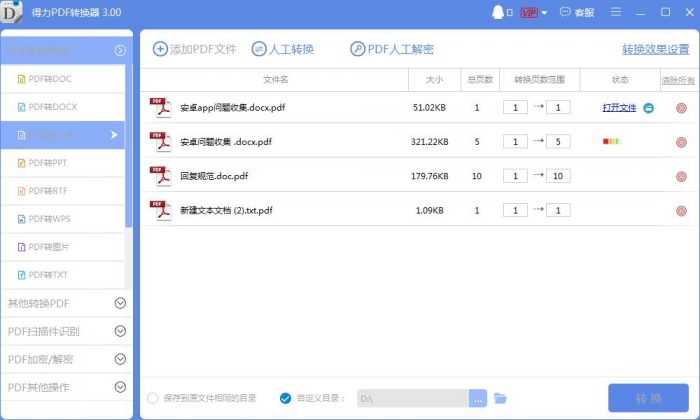The image size is (700, 420).
Task: Select PDF转DOC in sidebar
Action: pos(63,79)
